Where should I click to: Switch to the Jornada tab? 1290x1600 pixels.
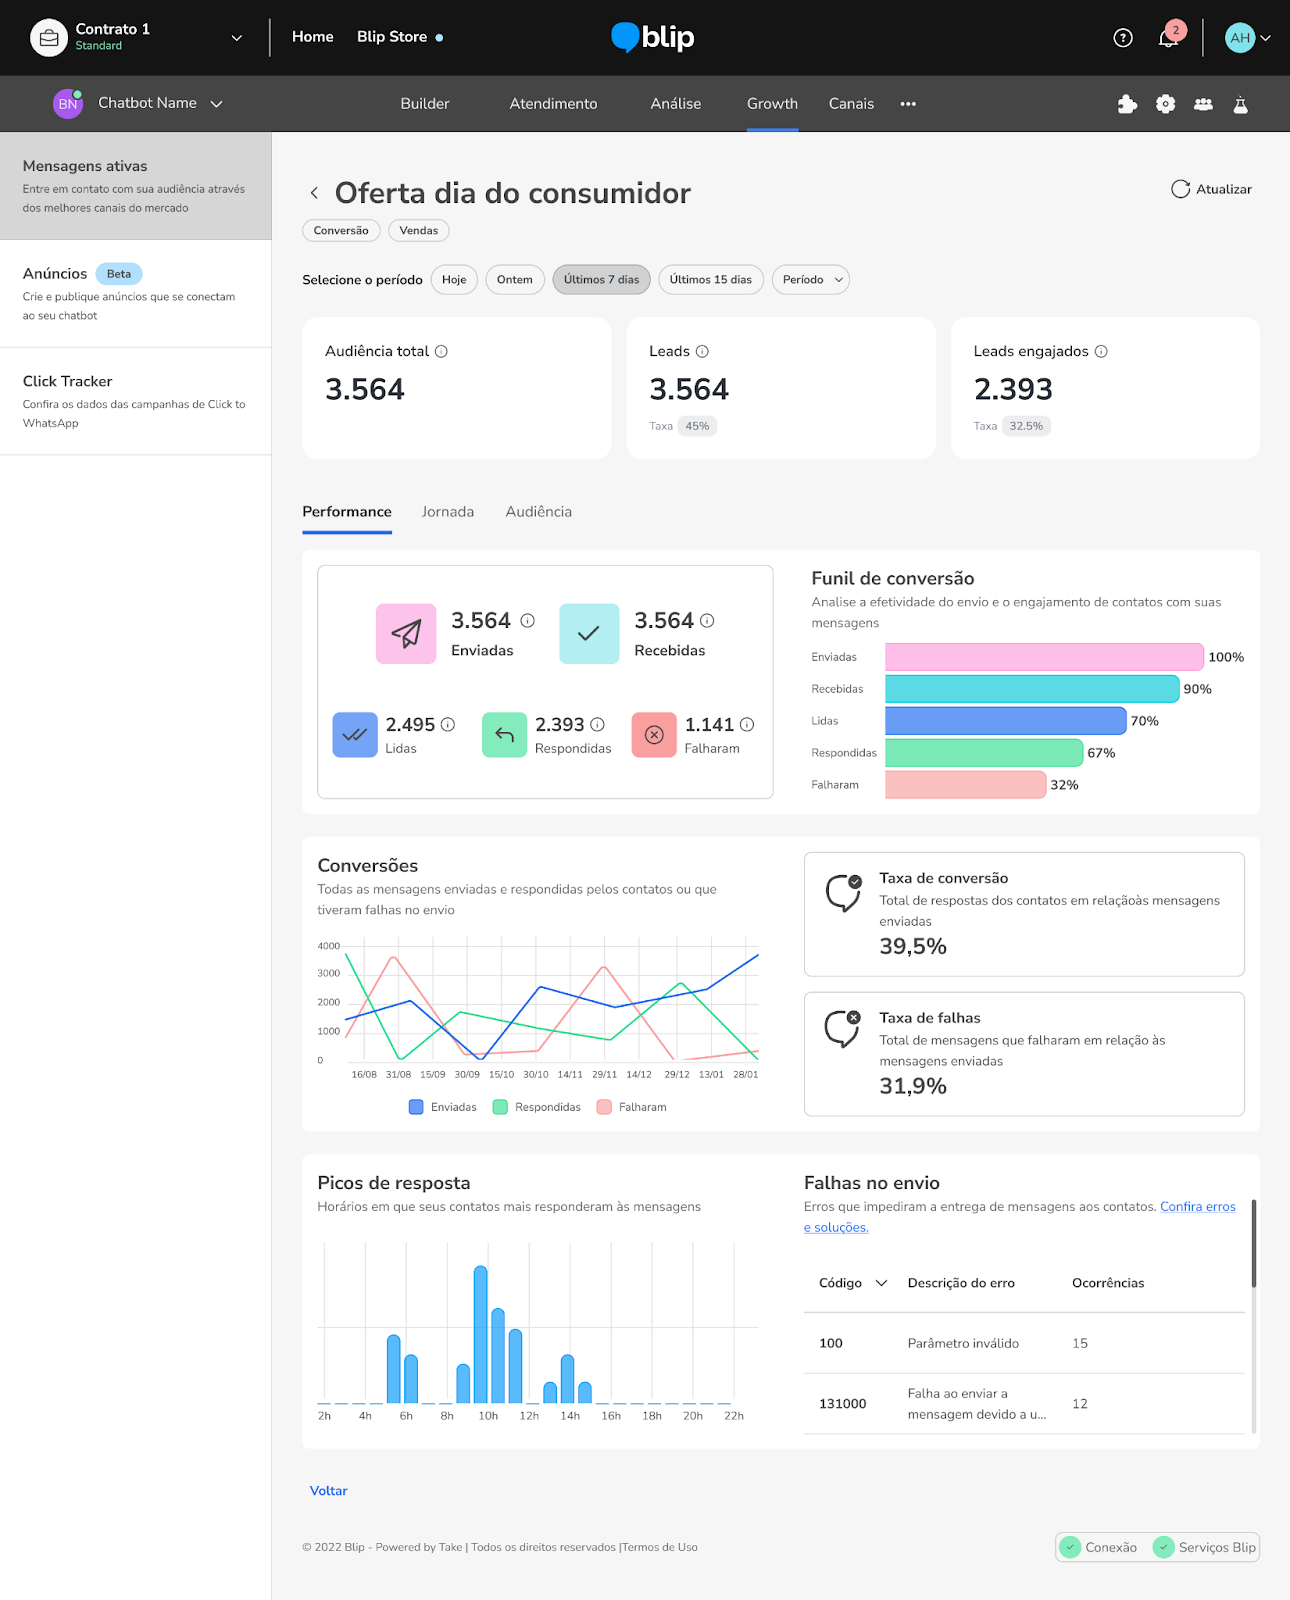447,512
